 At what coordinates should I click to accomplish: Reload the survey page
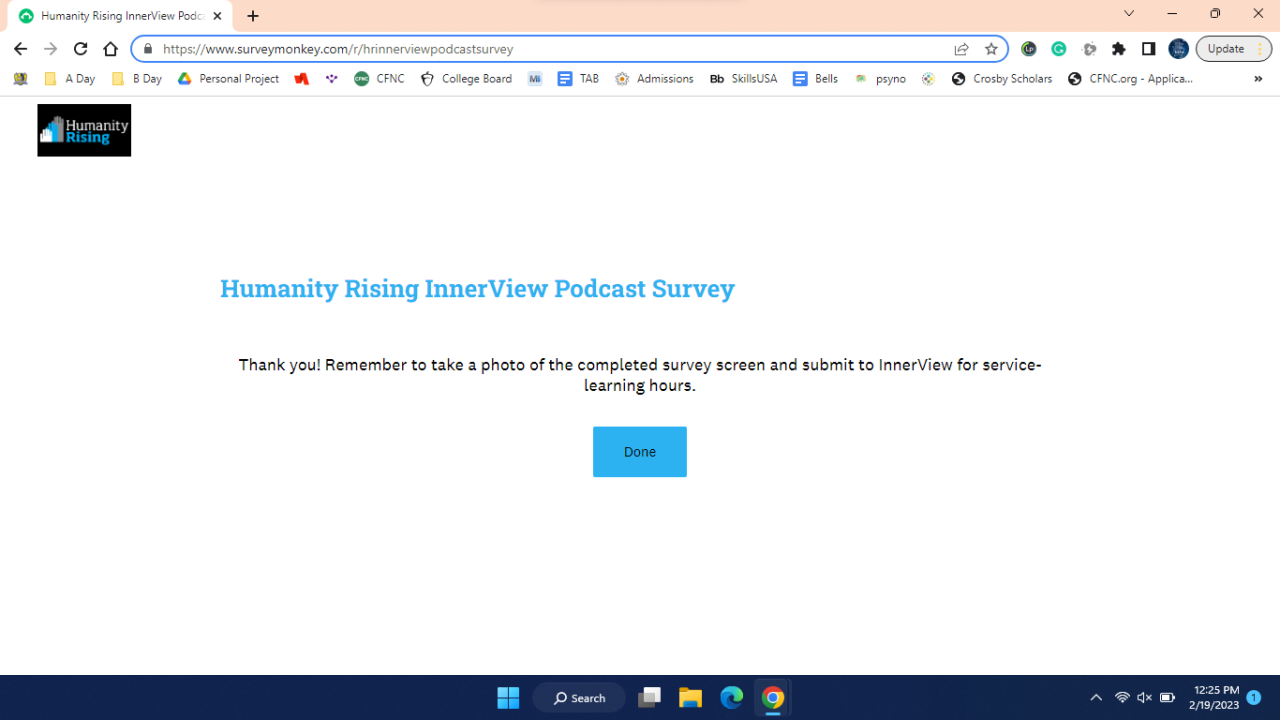80,49
